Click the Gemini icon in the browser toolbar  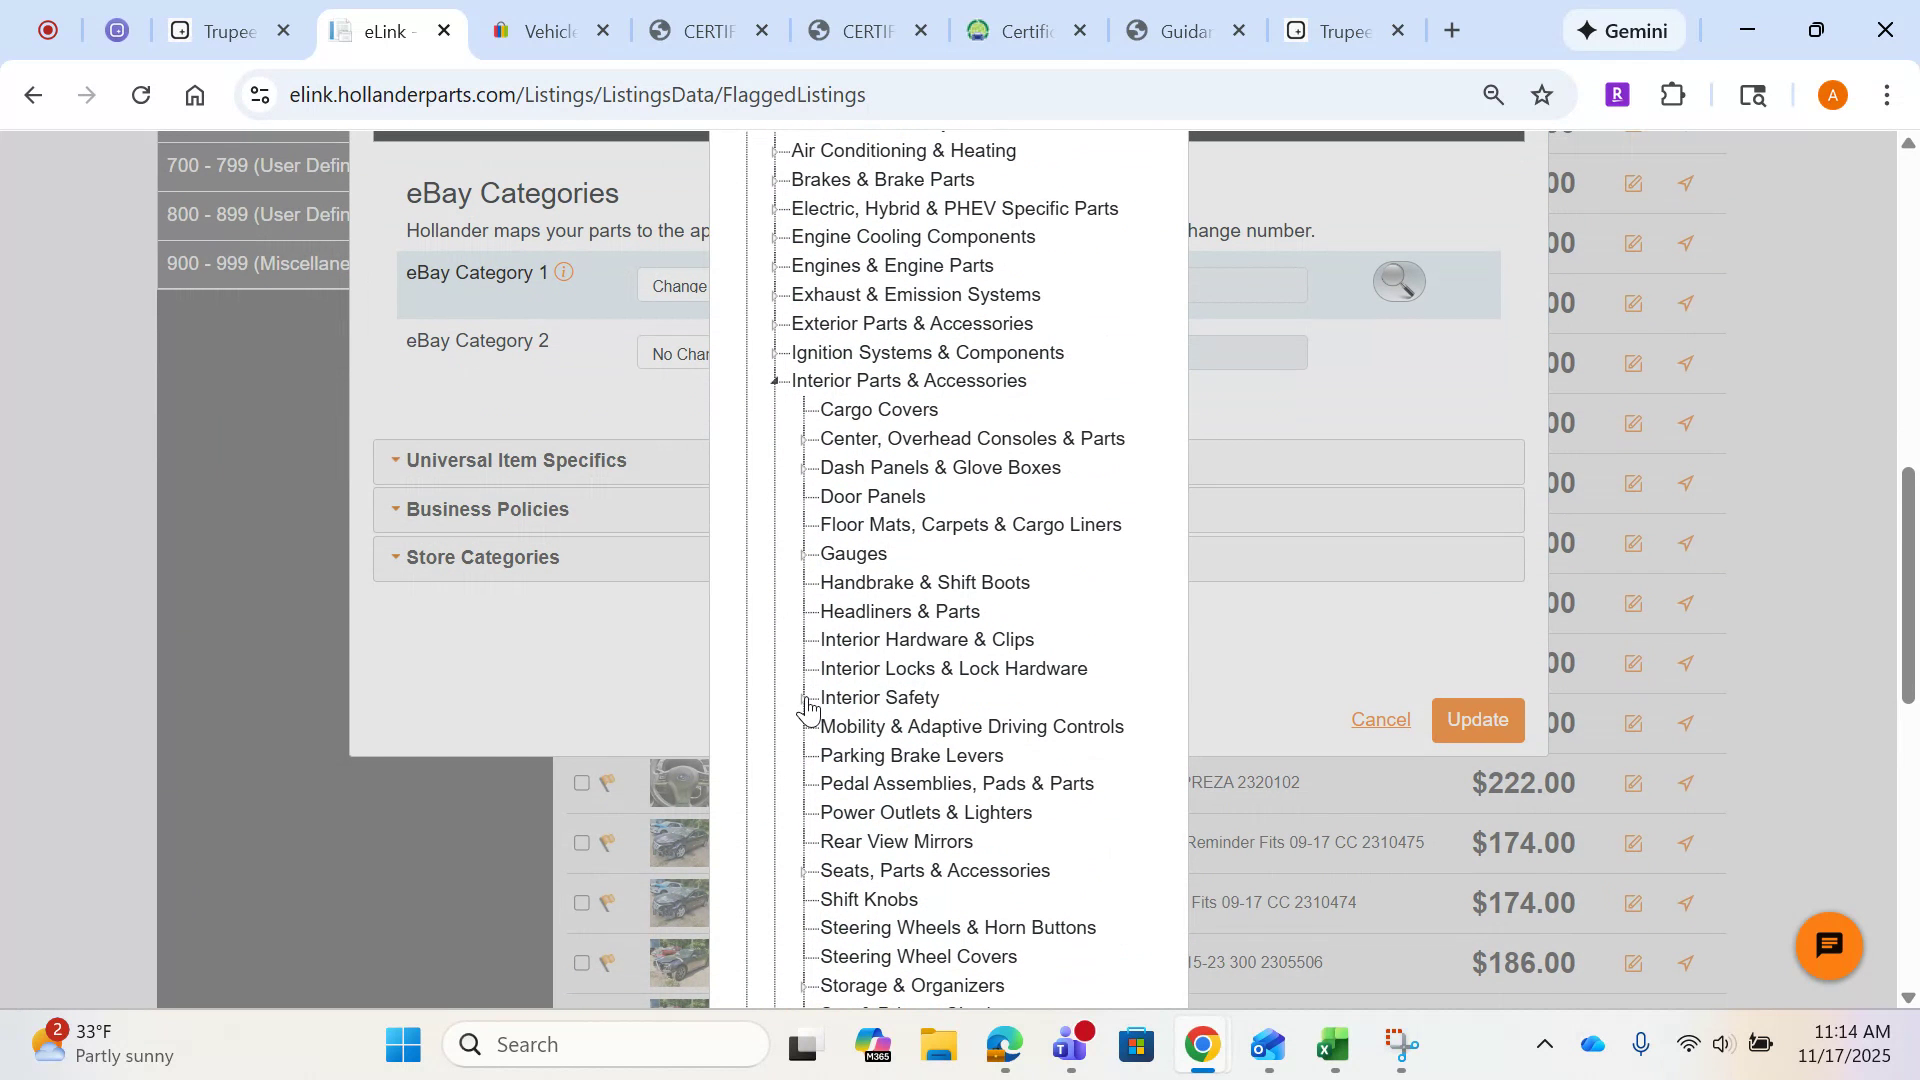1586,30
